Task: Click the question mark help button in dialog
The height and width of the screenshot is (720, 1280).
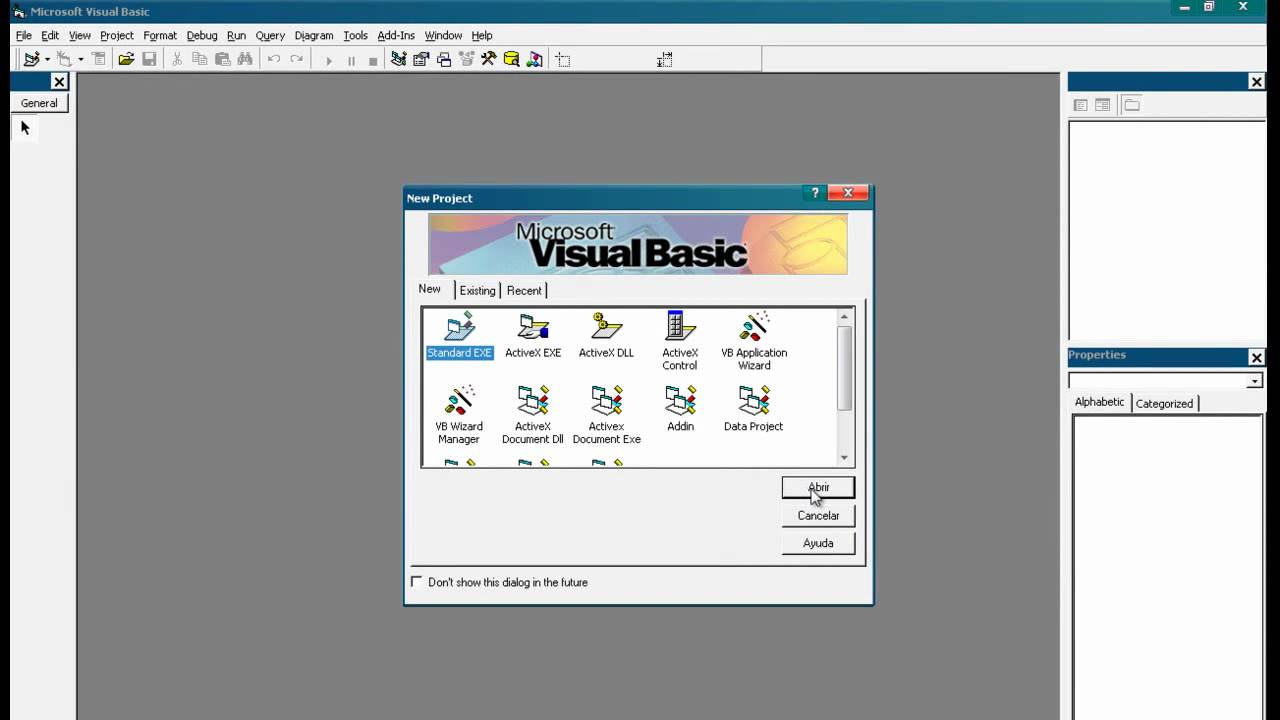Action: [x=815, y=193]
